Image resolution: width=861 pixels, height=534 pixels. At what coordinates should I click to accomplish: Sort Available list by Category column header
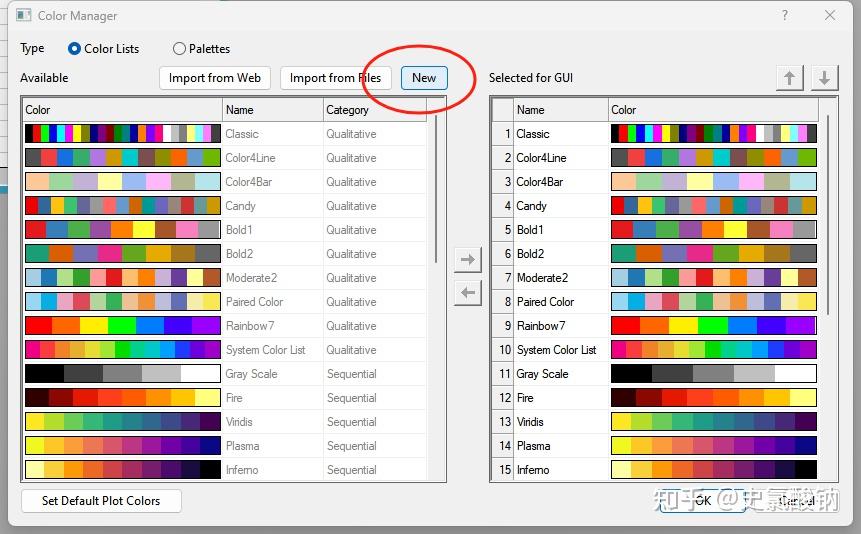point(374,109)
